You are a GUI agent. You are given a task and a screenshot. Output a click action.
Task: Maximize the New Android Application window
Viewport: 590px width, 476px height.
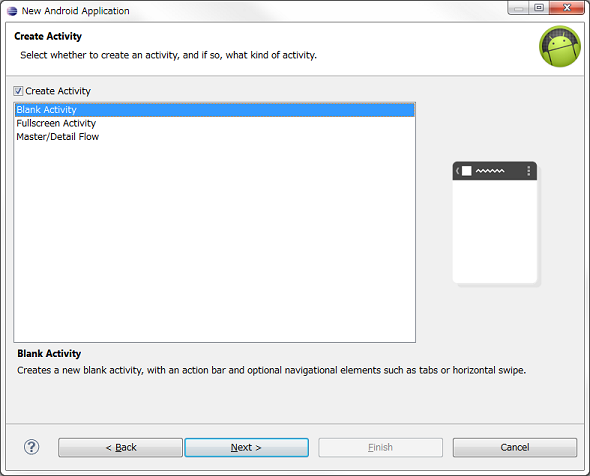pyautogui.click(x=539, y=8)
